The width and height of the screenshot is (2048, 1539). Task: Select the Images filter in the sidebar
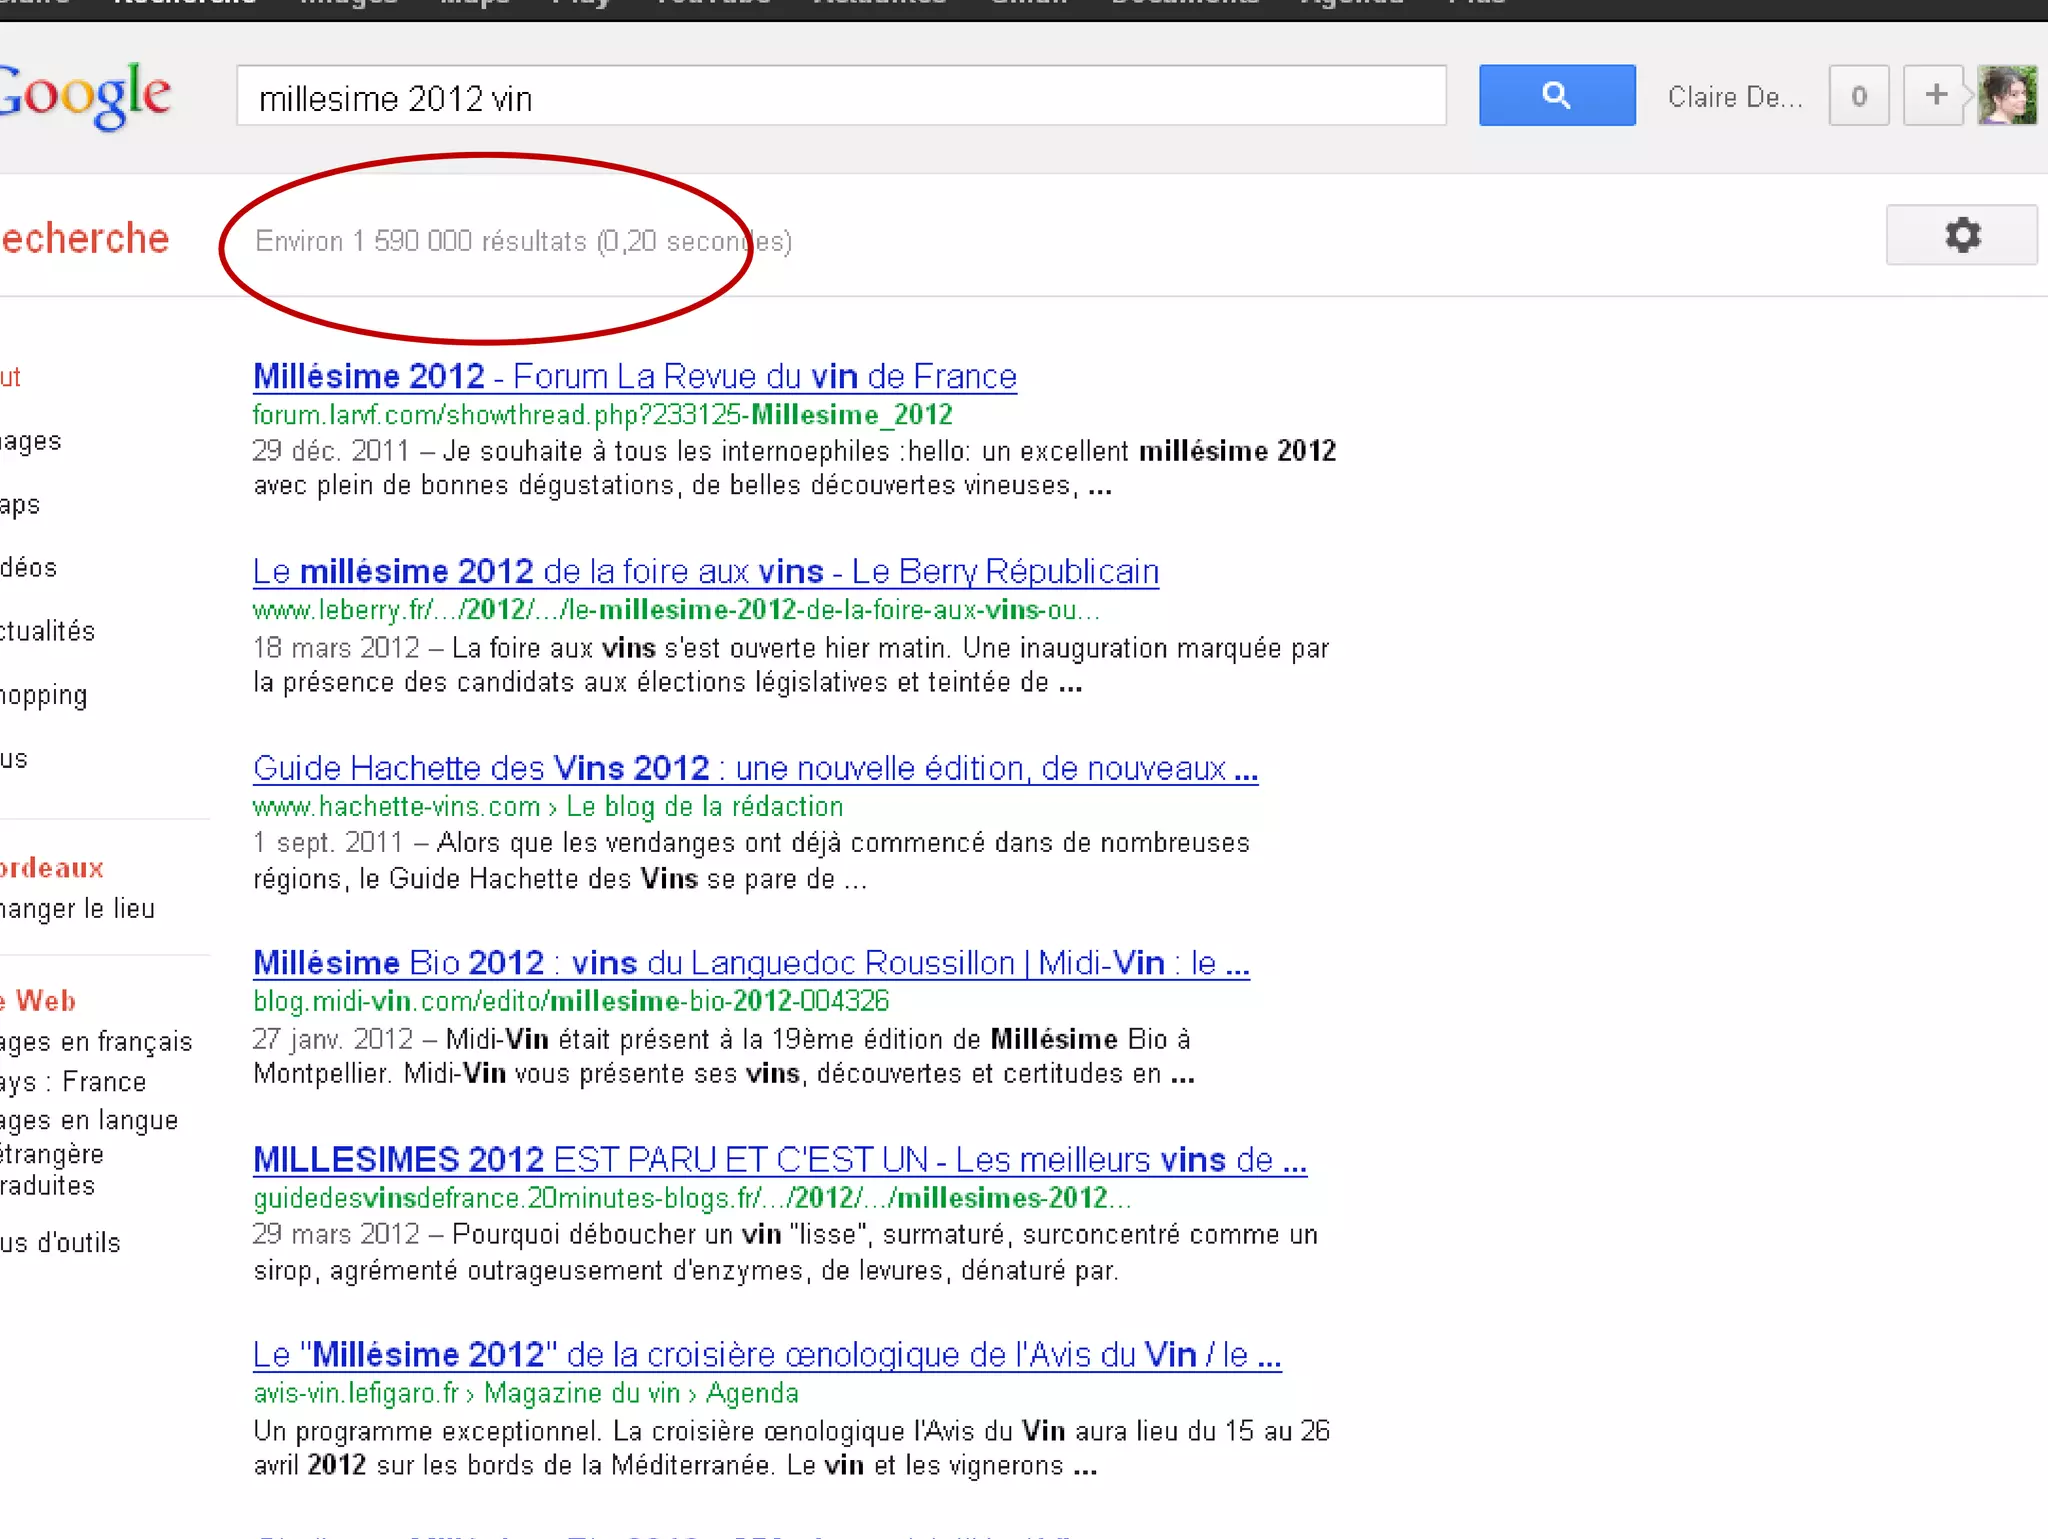[x=30, y=441]
